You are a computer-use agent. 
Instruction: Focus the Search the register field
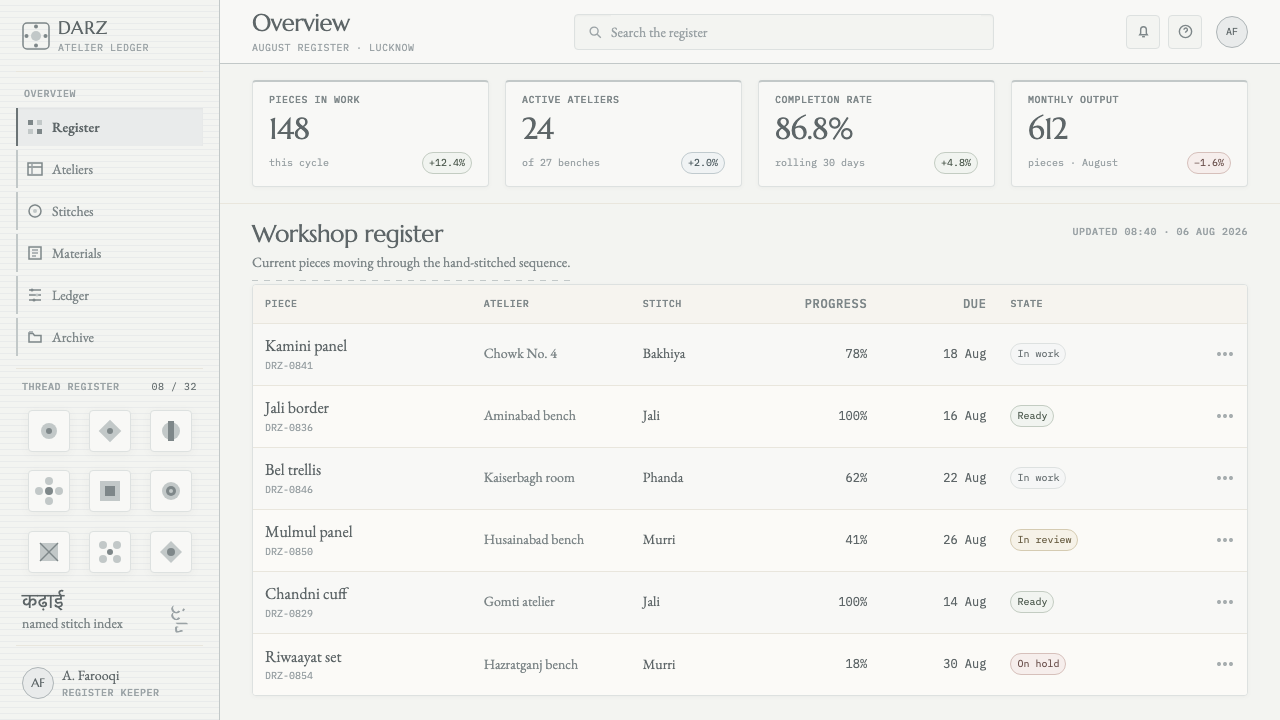[x=783, y=32]
